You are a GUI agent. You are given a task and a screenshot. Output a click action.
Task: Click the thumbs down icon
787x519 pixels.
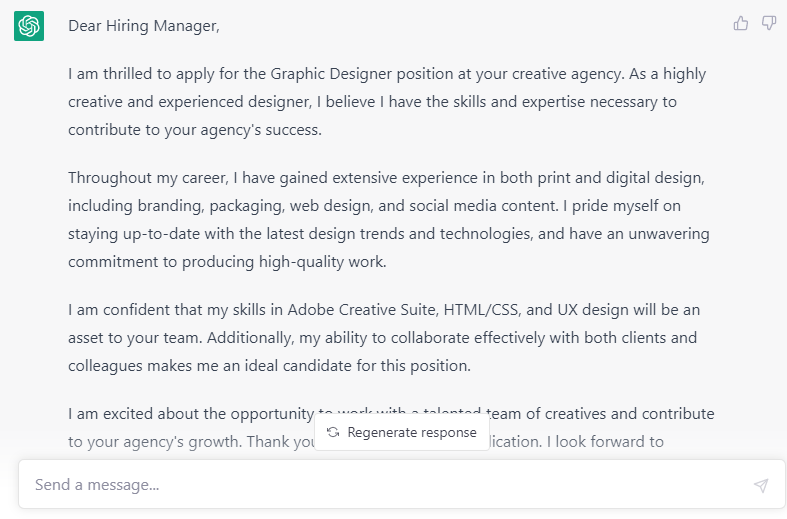pos(769,23)
